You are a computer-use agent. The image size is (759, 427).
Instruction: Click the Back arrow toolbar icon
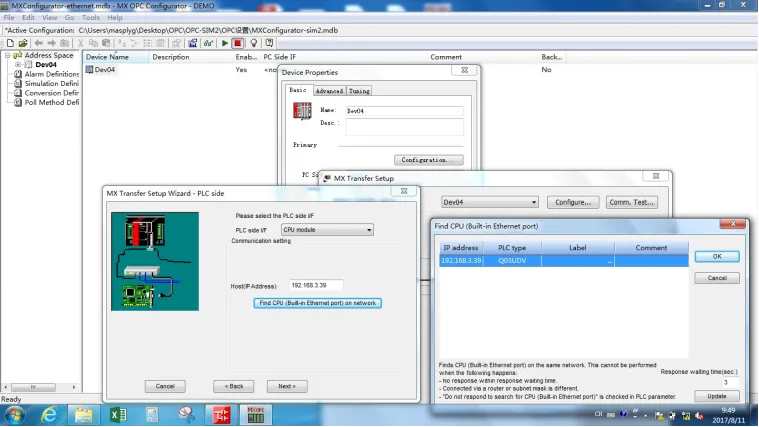click(x=39, y=43)
